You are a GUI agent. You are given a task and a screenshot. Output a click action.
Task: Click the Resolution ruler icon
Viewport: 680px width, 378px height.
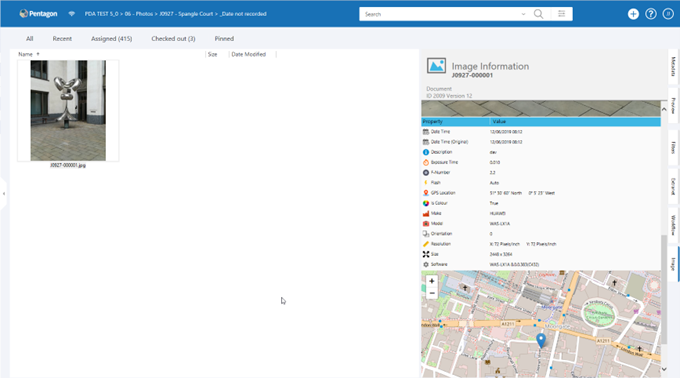426,244
